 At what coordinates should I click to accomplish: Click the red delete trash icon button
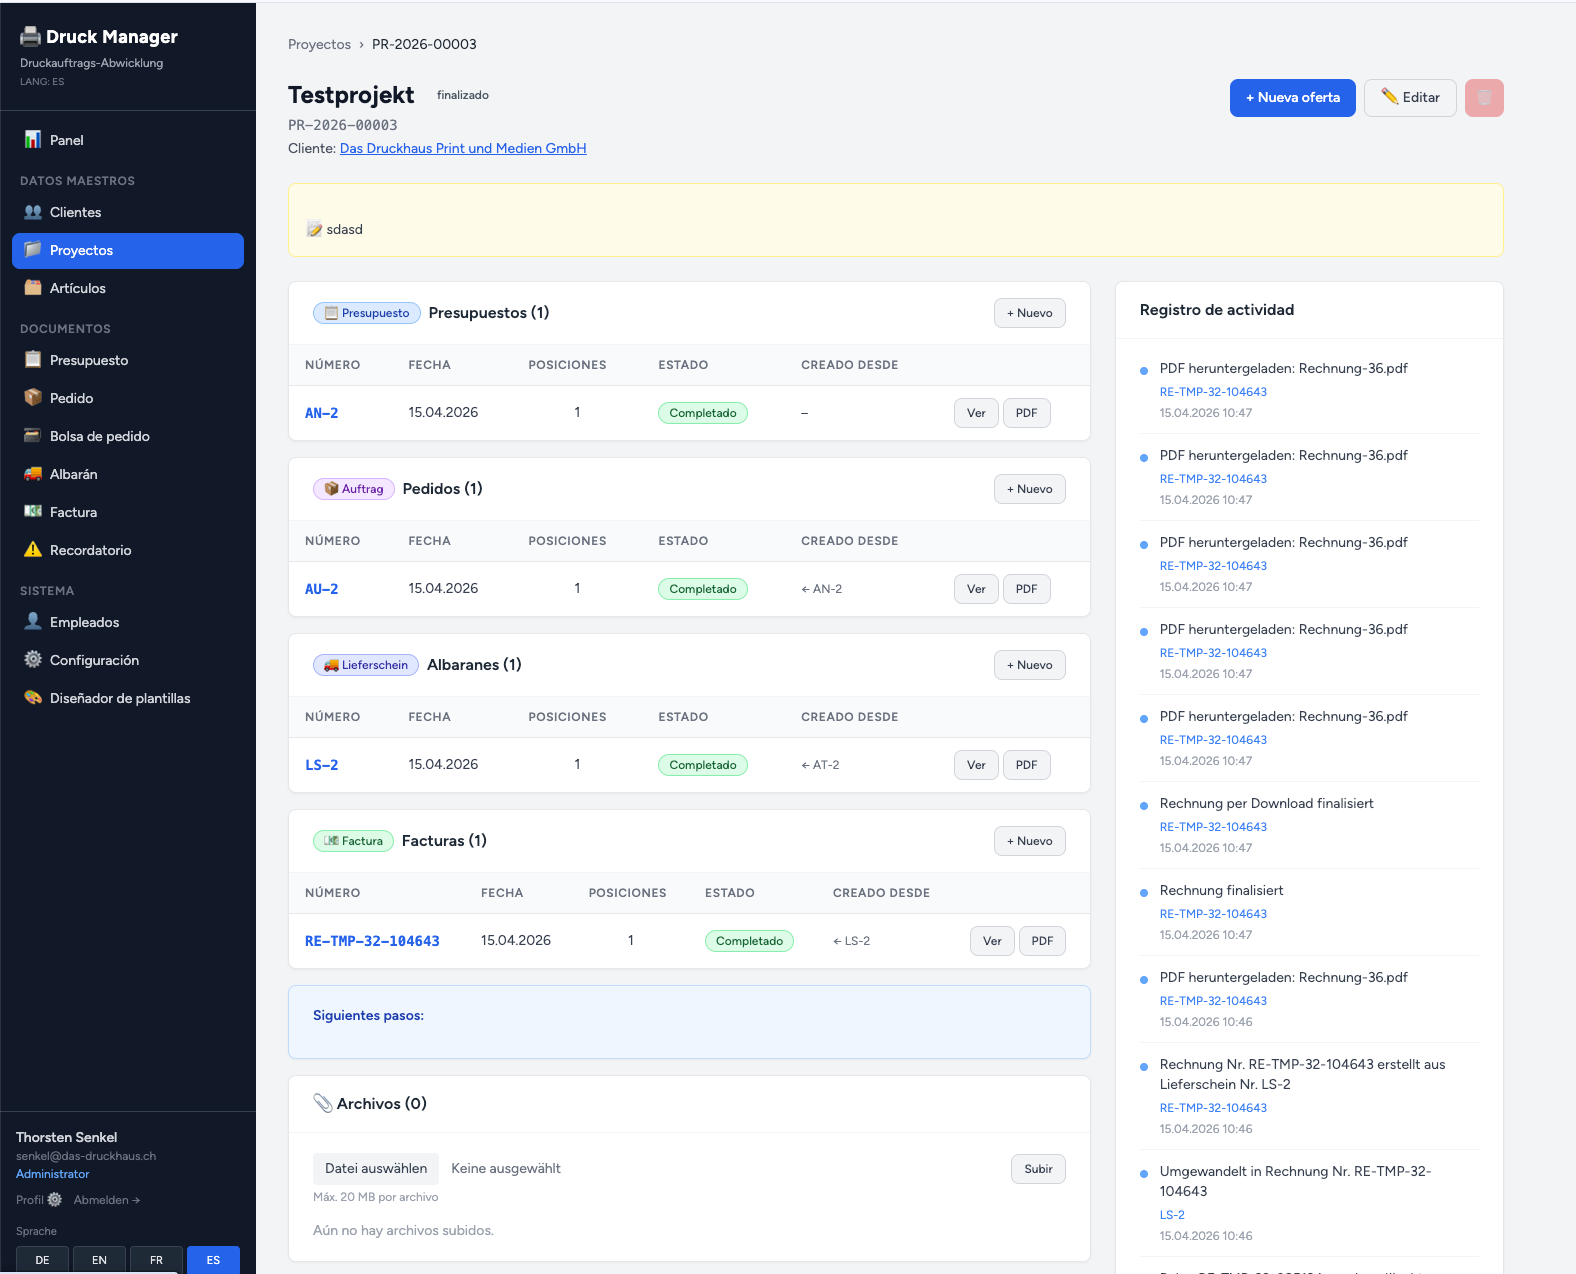(x=1484, y=98)
